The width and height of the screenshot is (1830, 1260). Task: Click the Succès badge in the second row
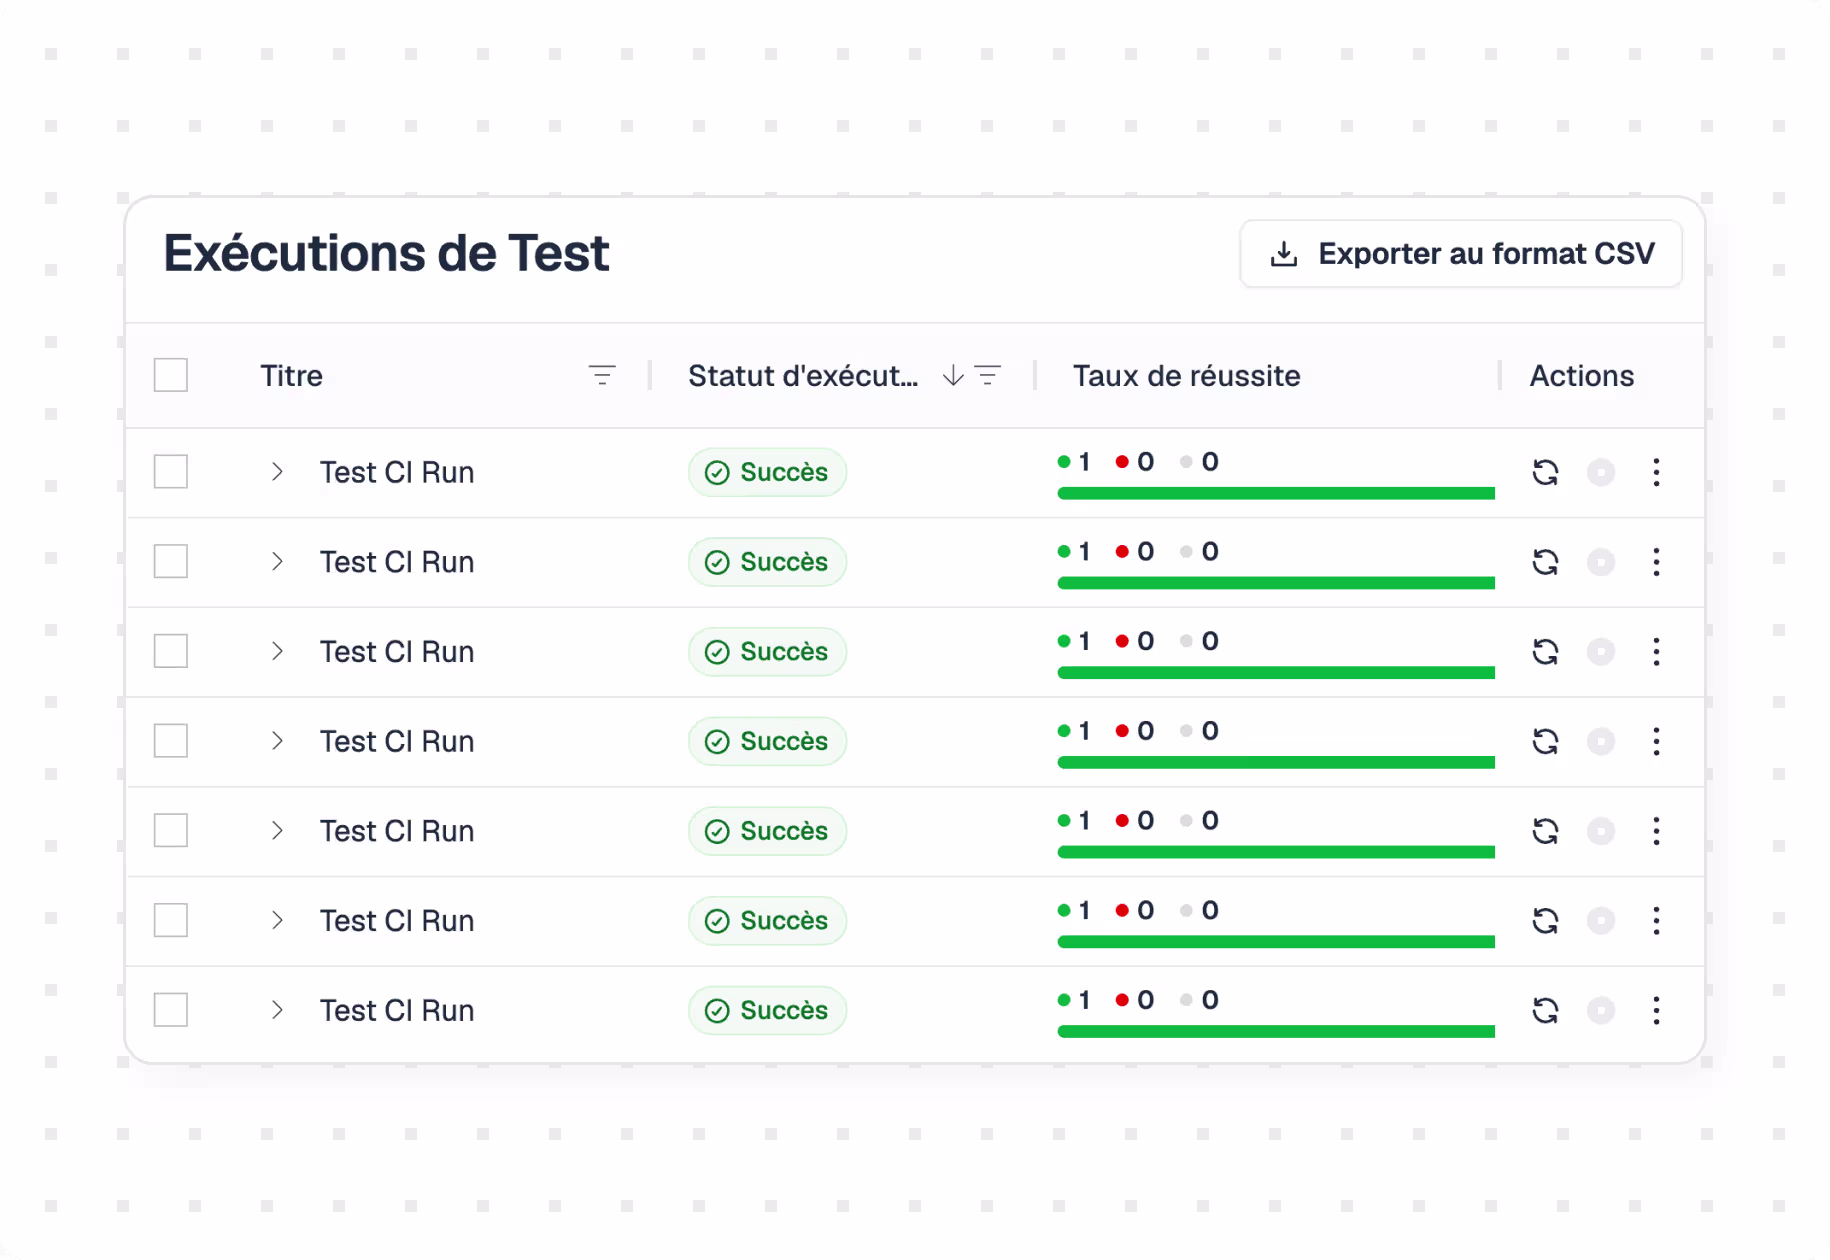coord(767,562)
